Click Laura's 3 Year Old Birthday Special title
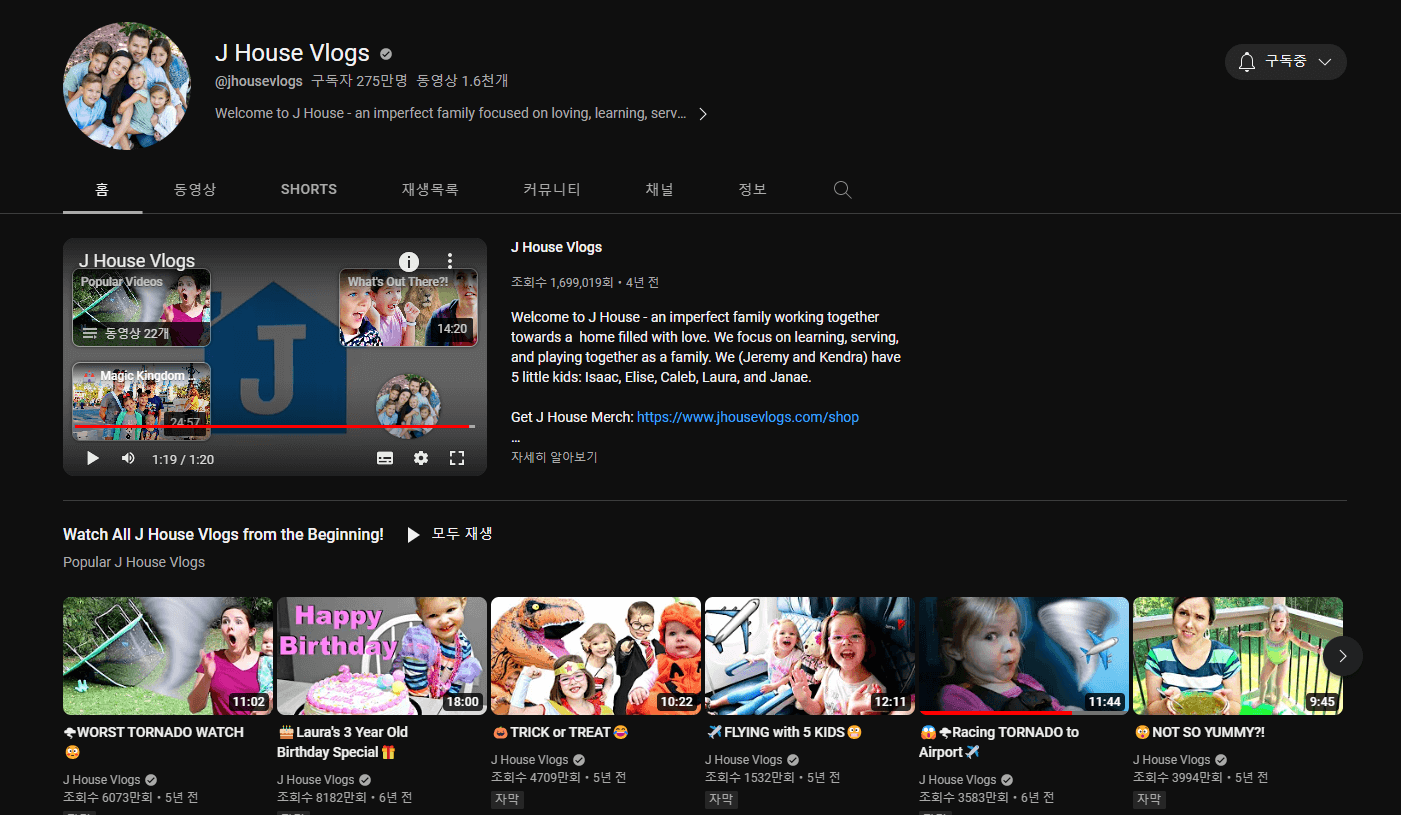 (342, 742)
